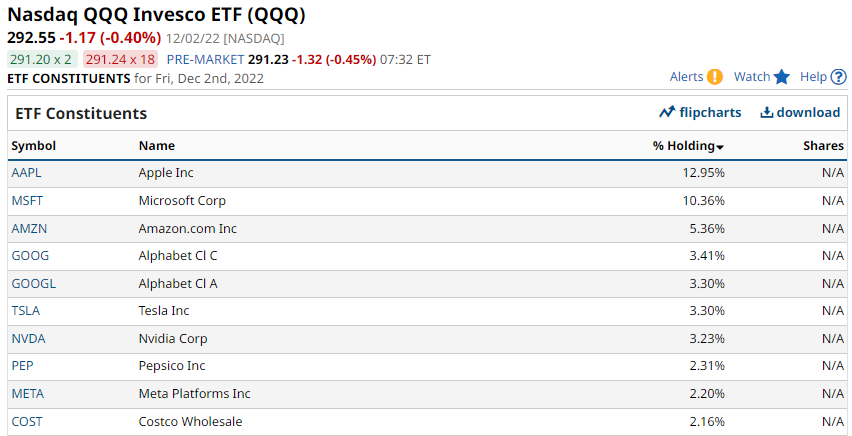
Task: Click the PRE-MARKET label link
Action: click(205, 59)
